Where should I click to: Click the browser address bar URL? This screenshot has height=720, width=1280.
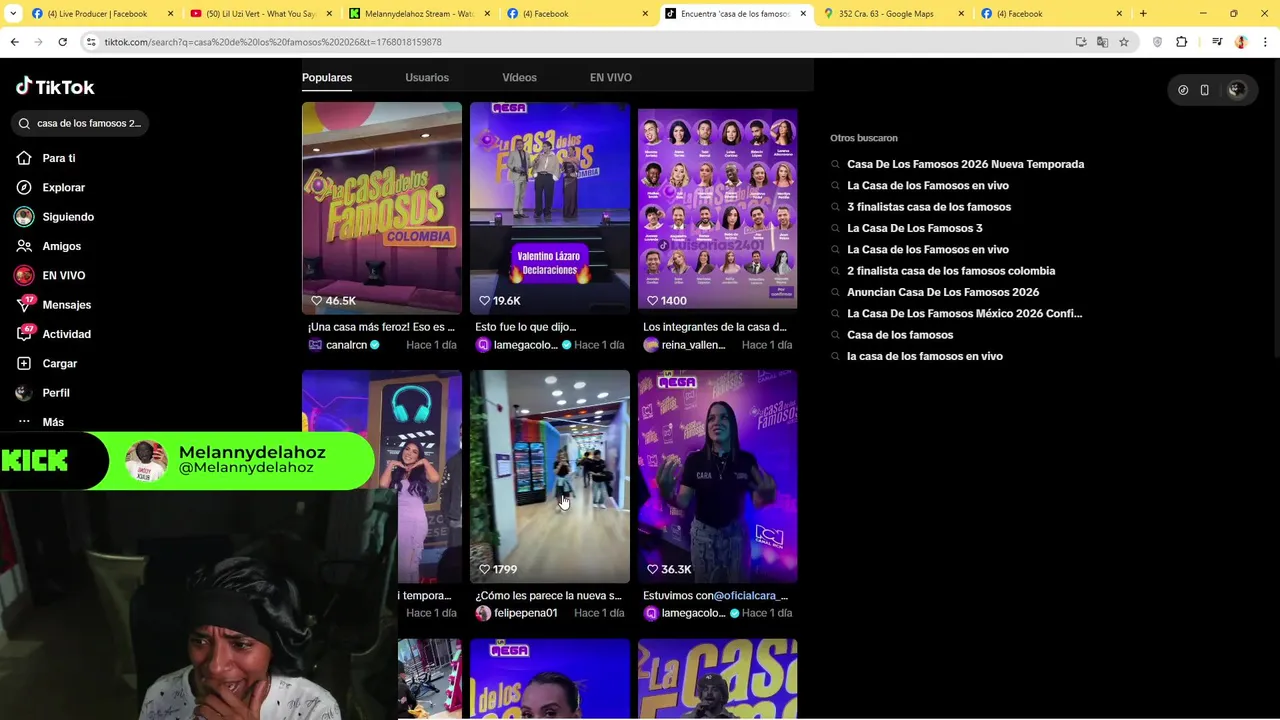pyautogui.click(x=273, y=42)
